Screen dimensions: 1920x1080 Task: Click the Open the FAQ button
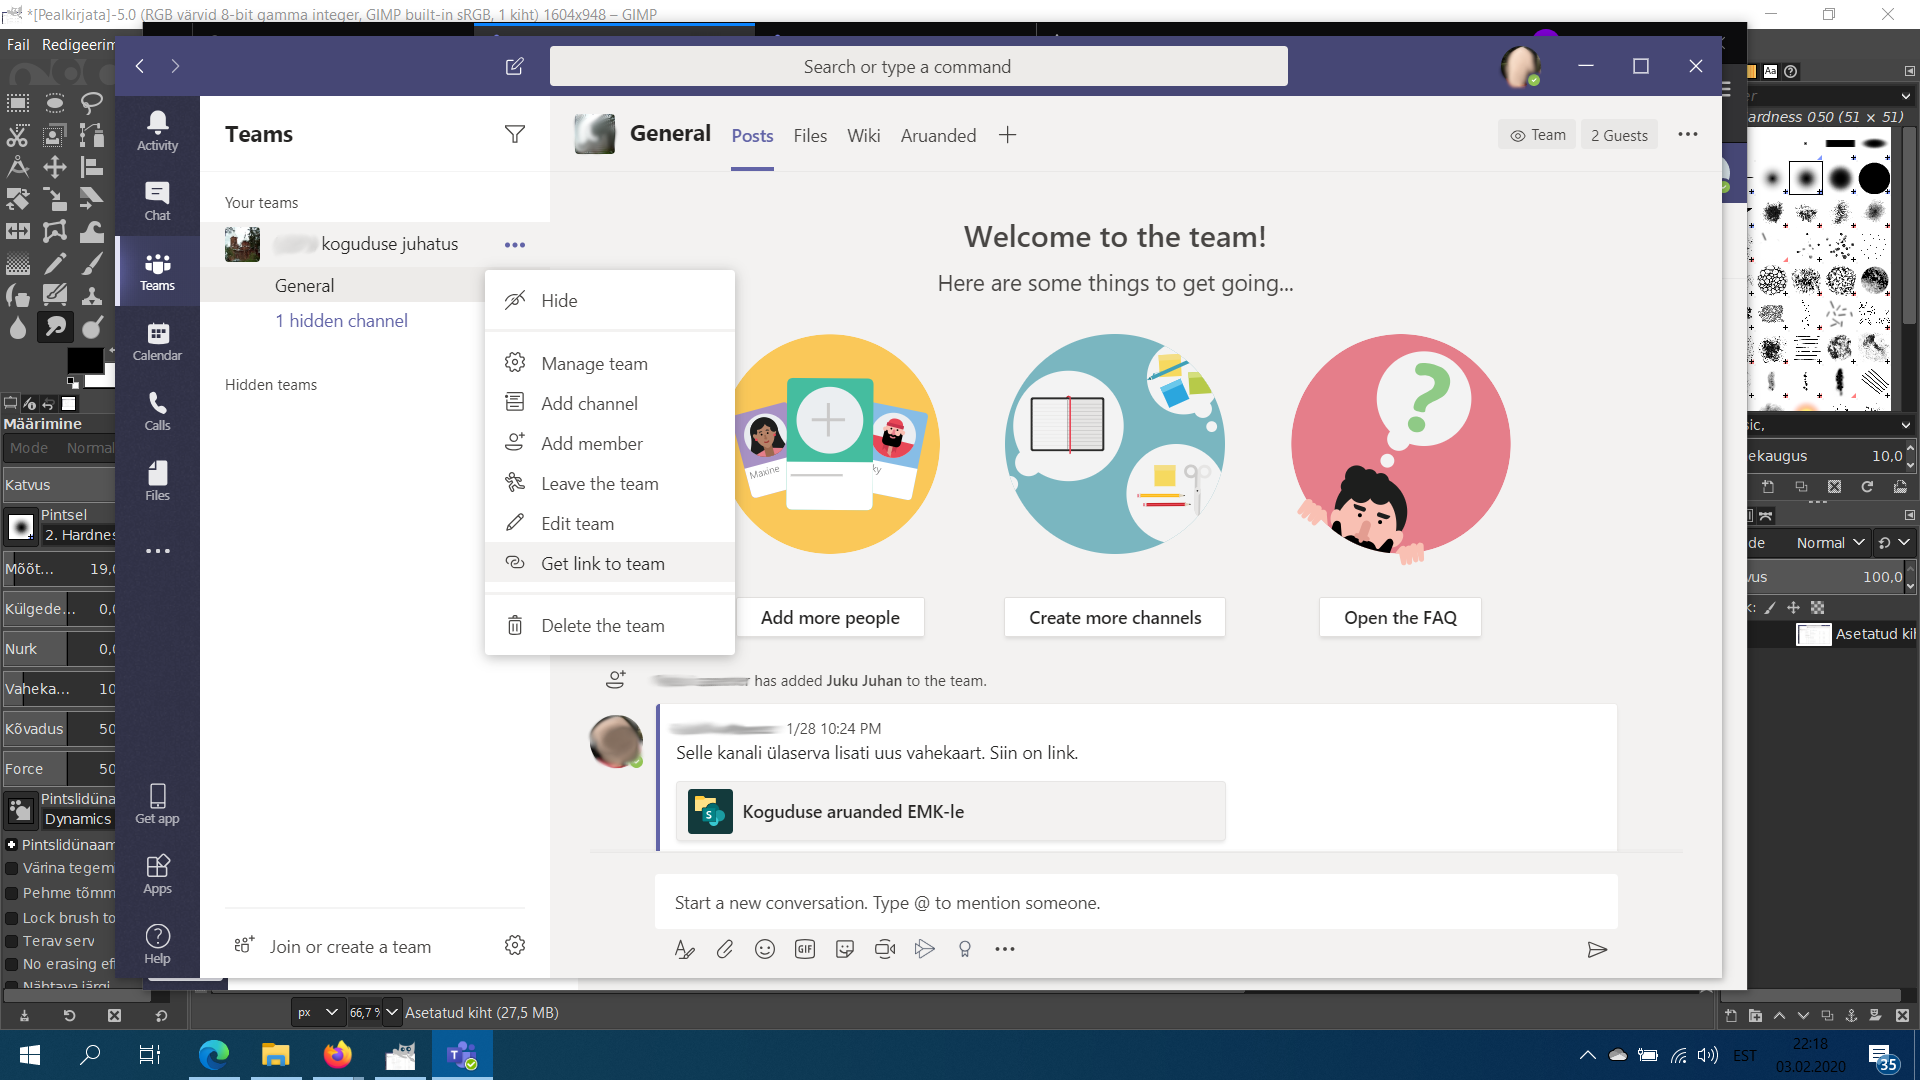point(1399,618)
